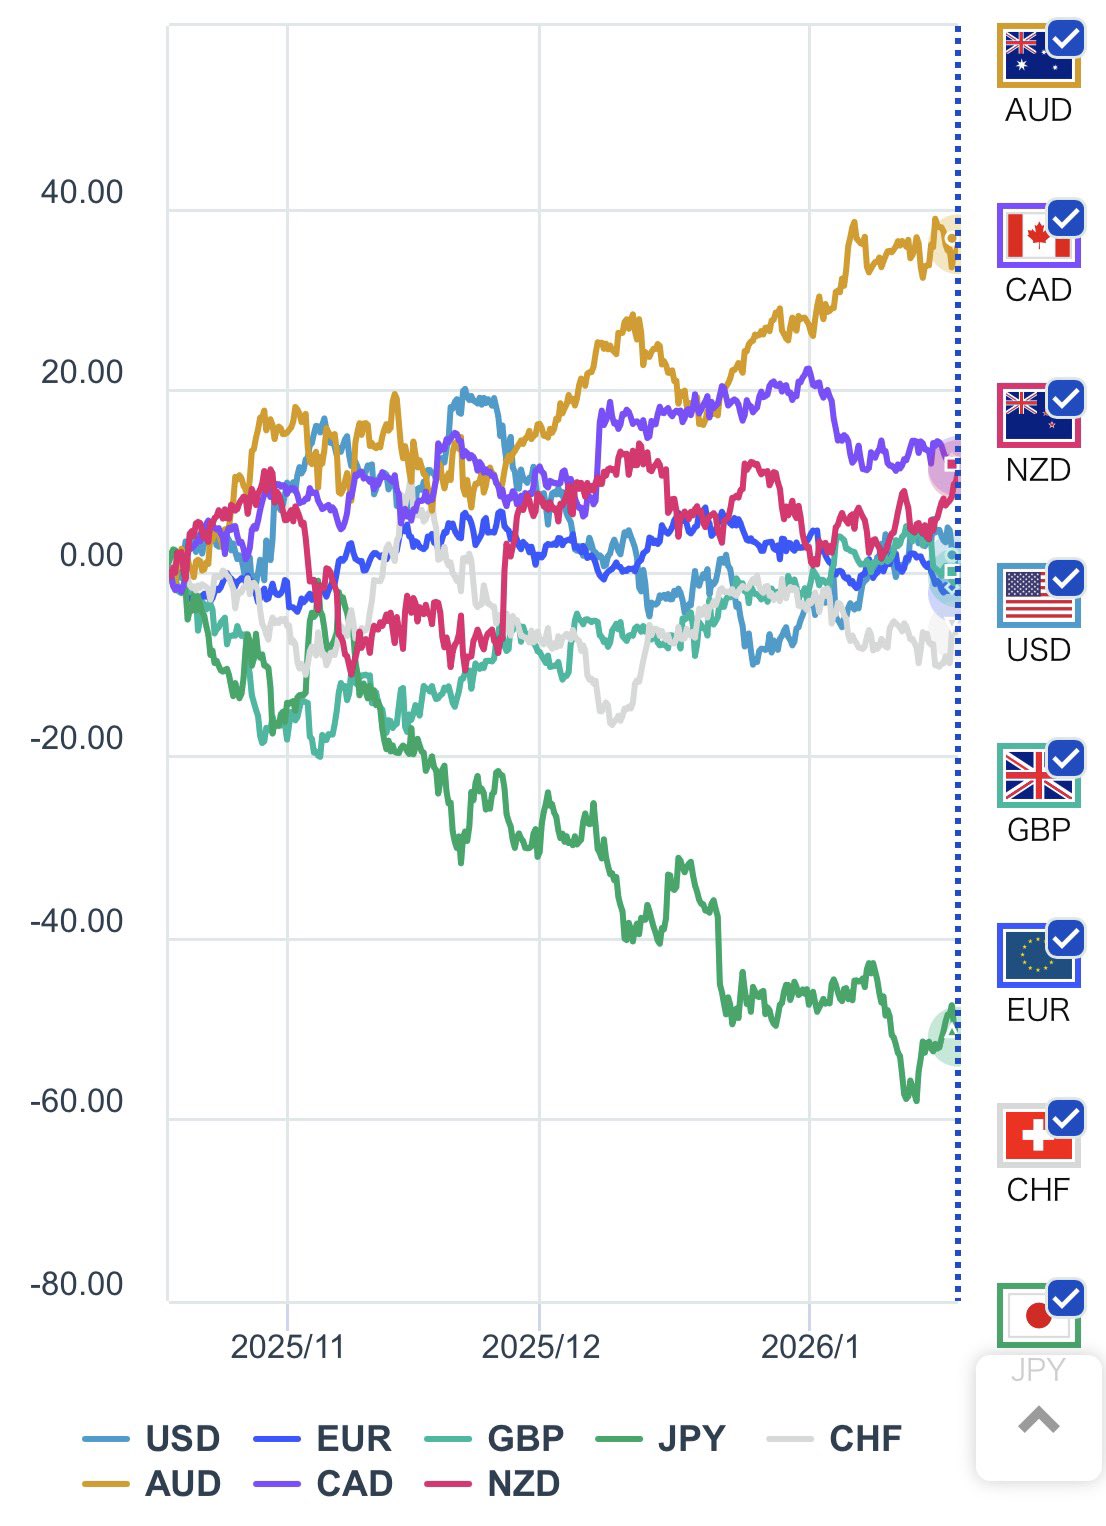This screenshot has height=1526, width=1106.
Task: Click the NZD legend entry
Action: (x=494, y=1484)
